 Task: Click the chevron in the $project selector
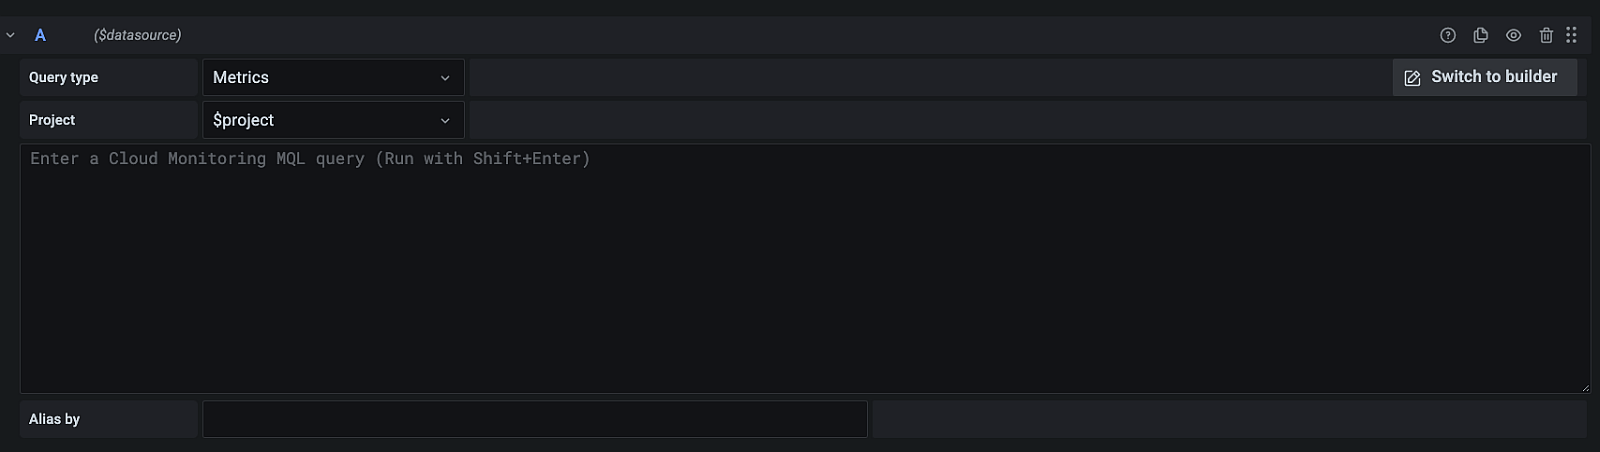[445, 121]
